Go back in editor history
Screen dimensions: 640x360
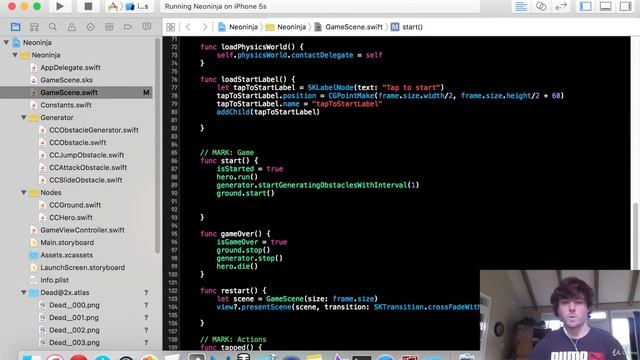188,27
